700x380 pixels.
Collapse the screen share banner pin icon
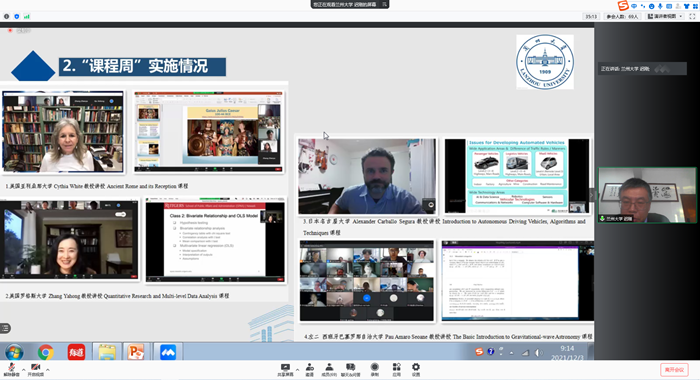[384, 4]
